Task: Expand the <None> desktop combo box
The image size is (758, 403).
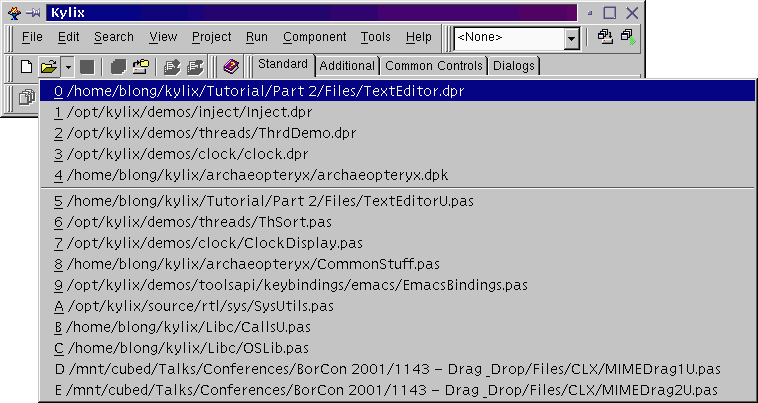Action: tap(571, 38)
